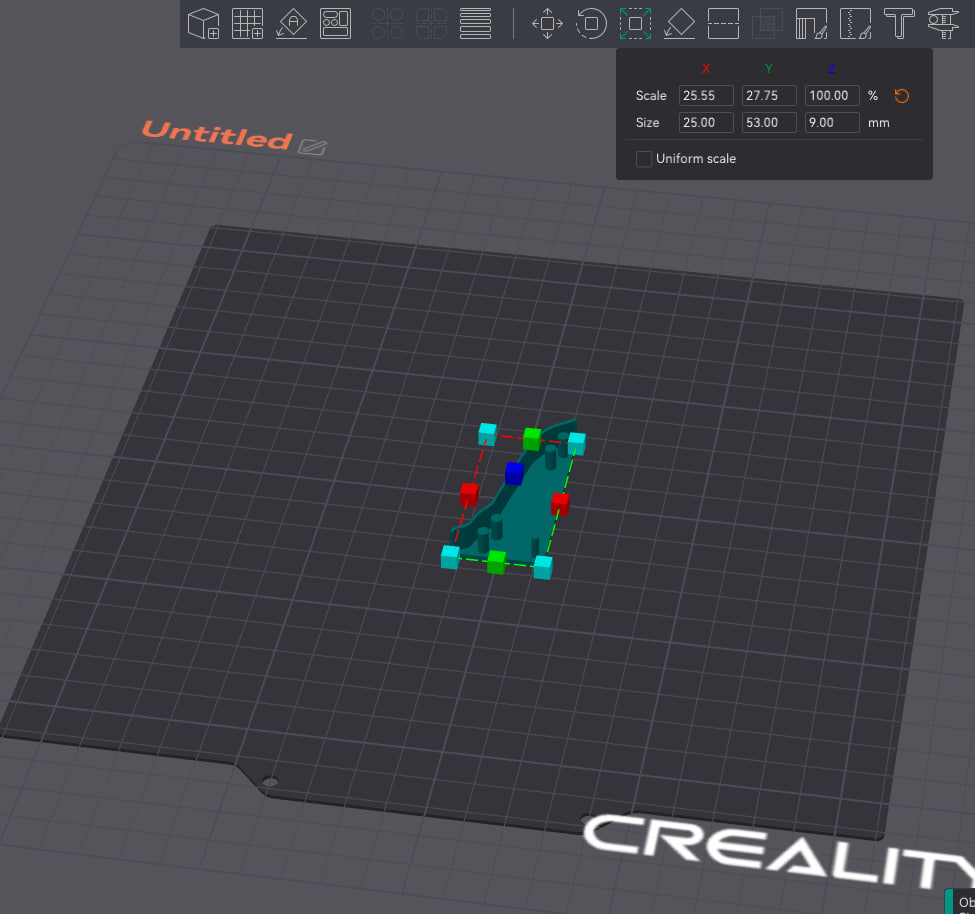Image resolution: width=975 pixels, height=914 pixels.
Task: Open the Support painting tool
Action: 811,24
